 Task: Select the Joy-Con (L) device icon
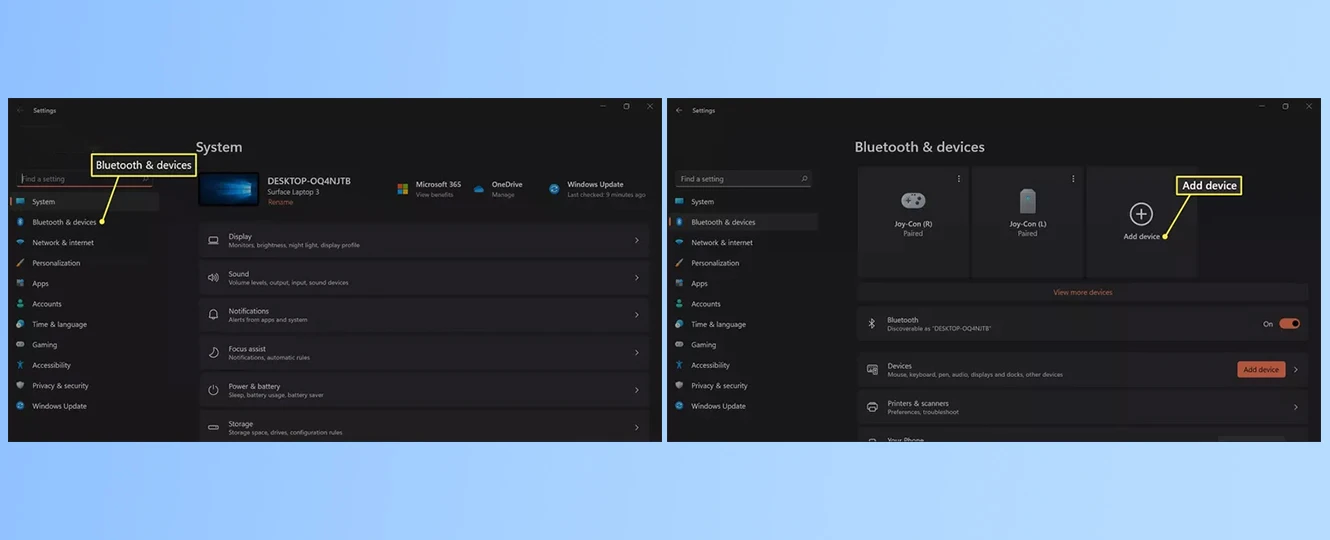[x=1027, y=200]
